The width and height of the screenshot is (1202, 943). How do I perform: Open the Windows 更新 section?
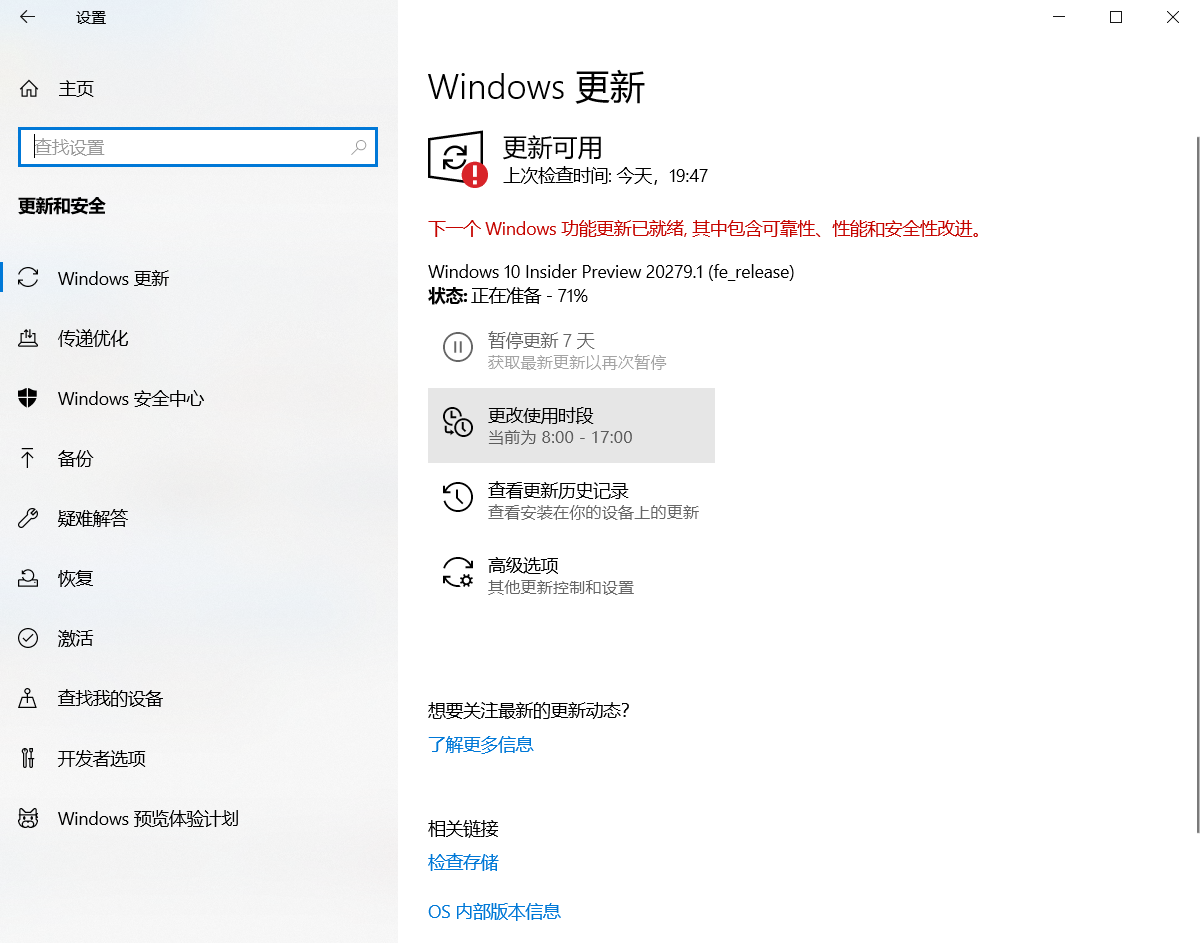pos(199,278)
